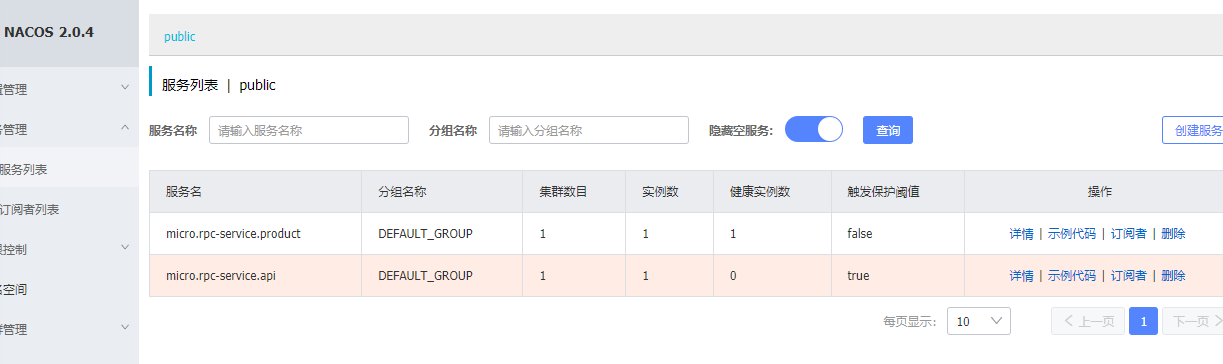Expand the sidebar chevron below 订阅者列表
1223x364 pixels.
click(x=125, y=247)
